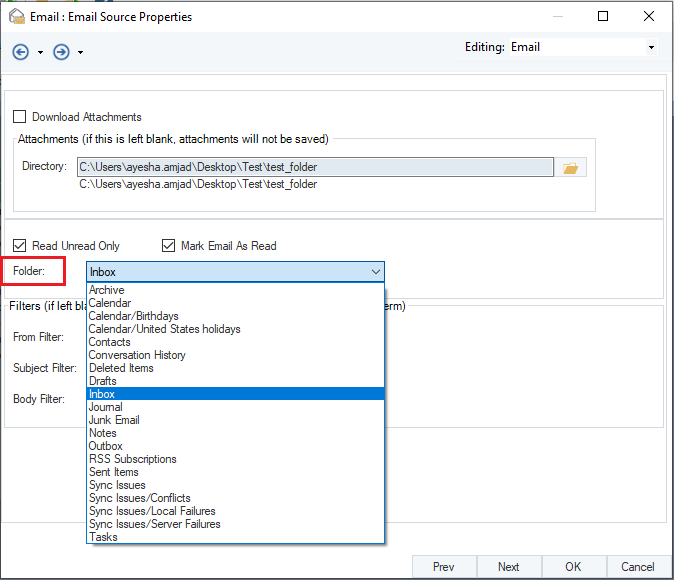Image resolution: width=674 pixels, height=580 pixels.
Task: Select Drafts folder entry
Action: pos(103,381)
